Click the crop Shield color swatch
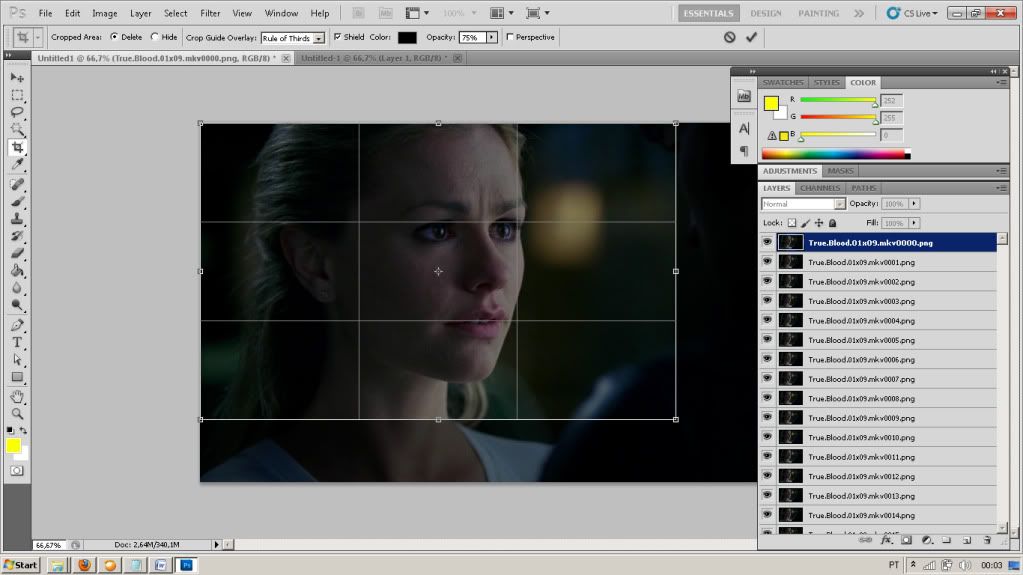This screenshot has width=1023, height=575. point(407,37)
